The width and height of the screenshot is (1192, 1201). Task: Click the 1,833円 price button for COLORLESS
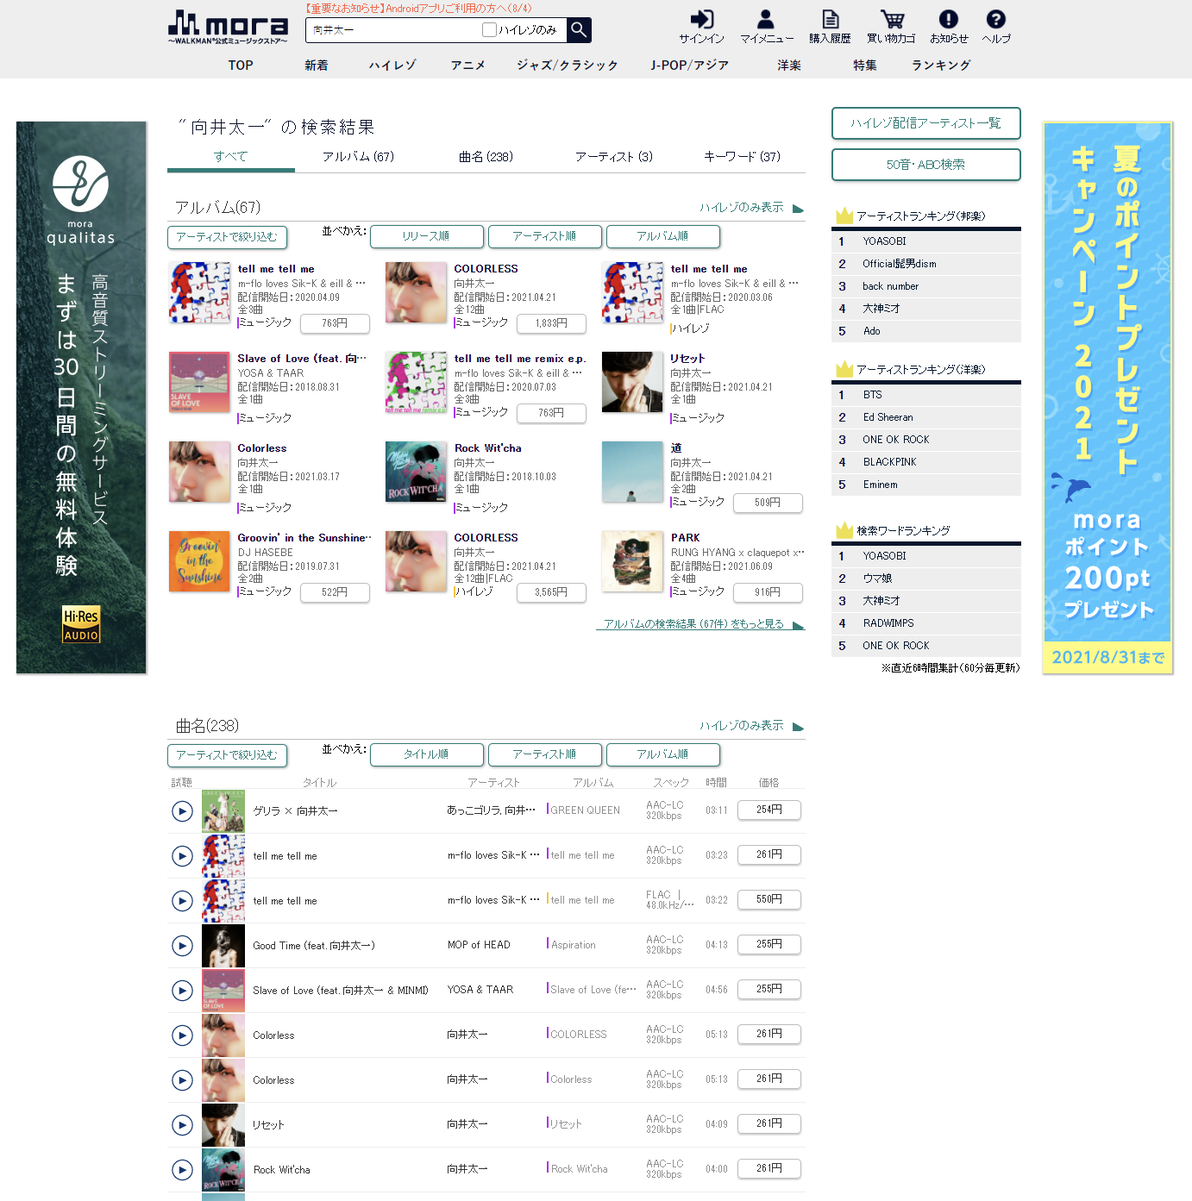(x=552, y=323)
